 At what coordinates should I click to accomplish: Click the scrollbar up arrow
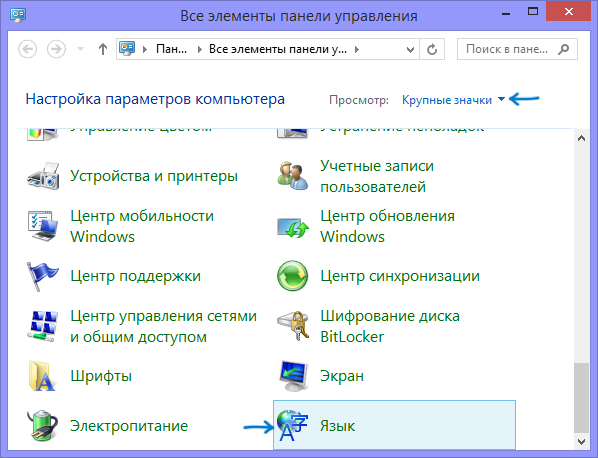pos(581,138)
